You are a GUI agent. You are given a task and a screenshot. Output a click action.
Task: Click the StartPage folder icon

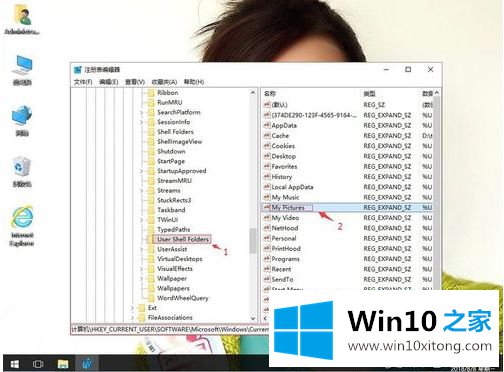[x=151, y=161]
